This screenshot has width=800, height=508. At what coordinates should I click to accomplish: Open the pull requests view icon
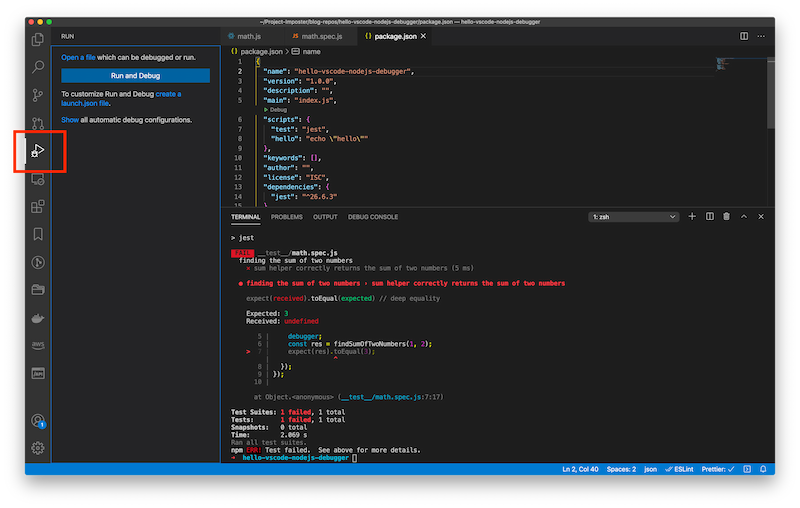(38, 123)
